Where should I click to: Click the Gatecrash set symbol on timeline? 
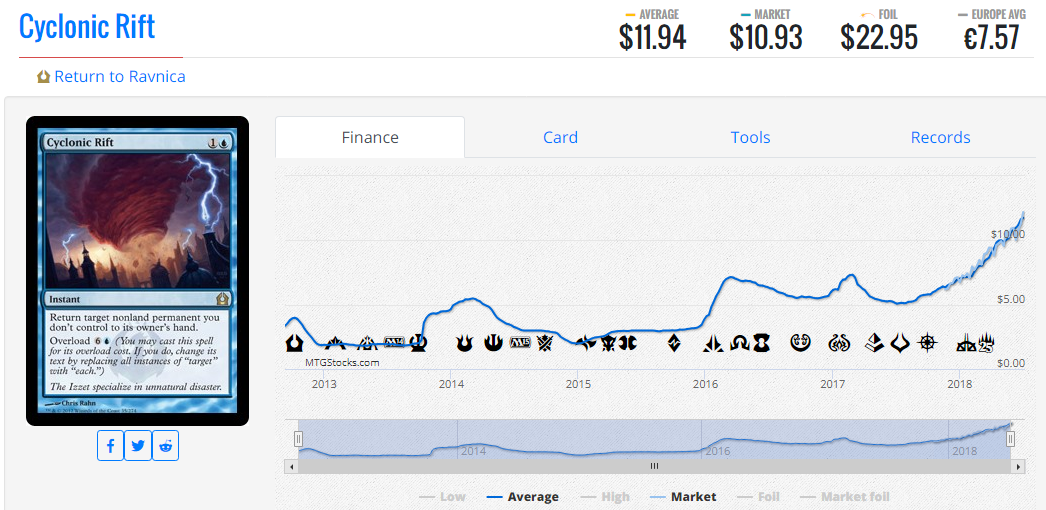(x=335, y=344)
